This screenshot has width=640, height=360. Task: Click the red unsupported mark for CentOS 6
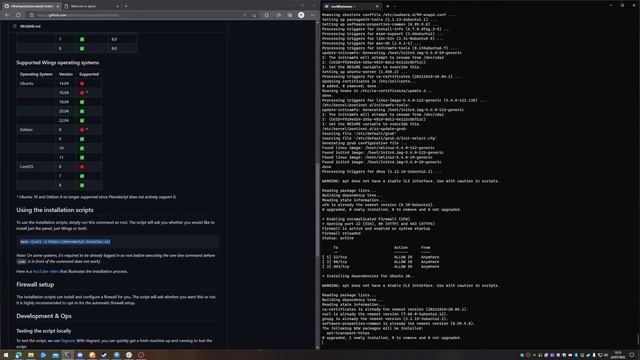(x=82, y=167)
